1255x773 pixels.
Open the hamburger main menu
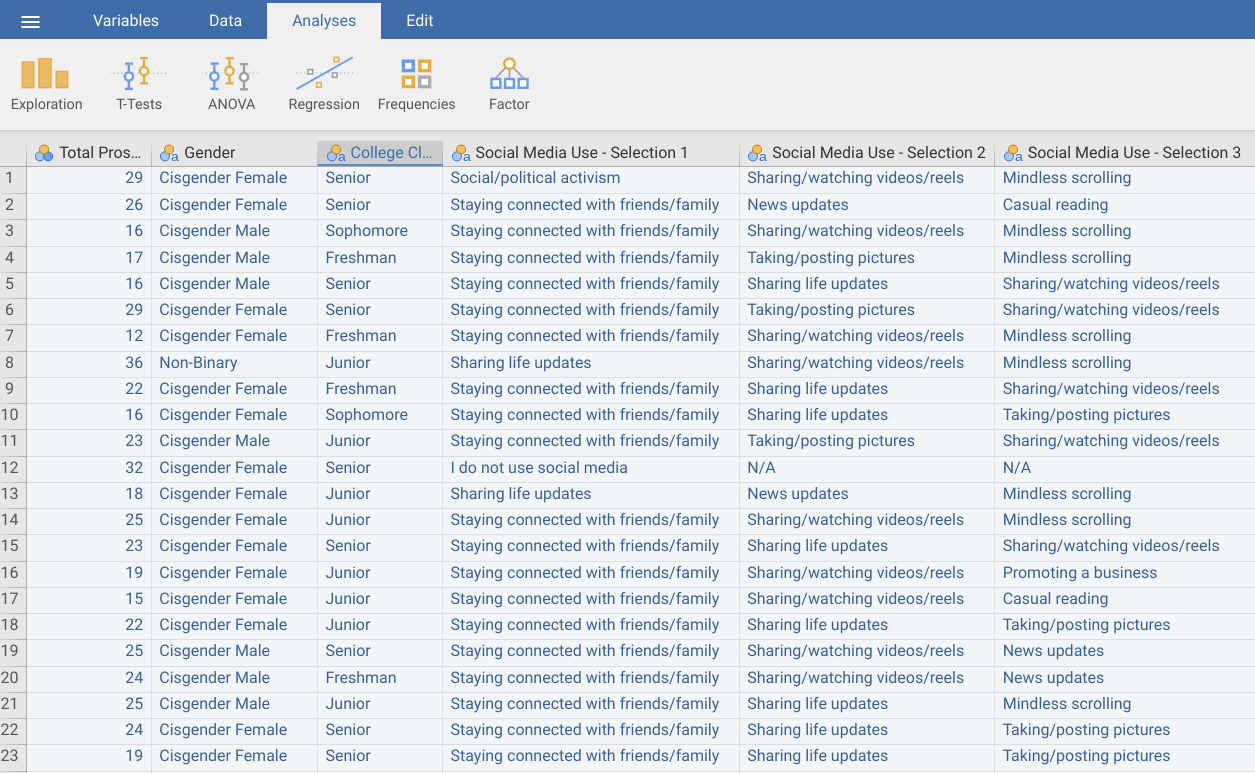pyautogui.click(x=31, y=21)
